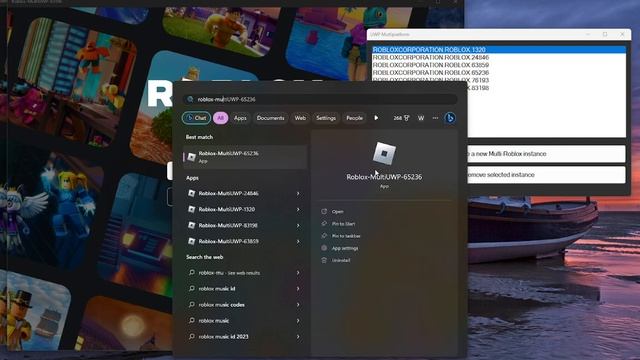Switch to the Apps search filter
The width and height of the screenshot is (640, 360).
coord(240,118)
